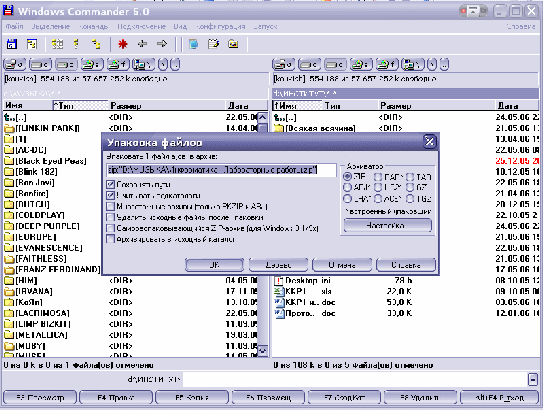This screenshot has width=544, height=411.
Task: Select the Desktop ini file row
Action: click(x=406, y=280)
